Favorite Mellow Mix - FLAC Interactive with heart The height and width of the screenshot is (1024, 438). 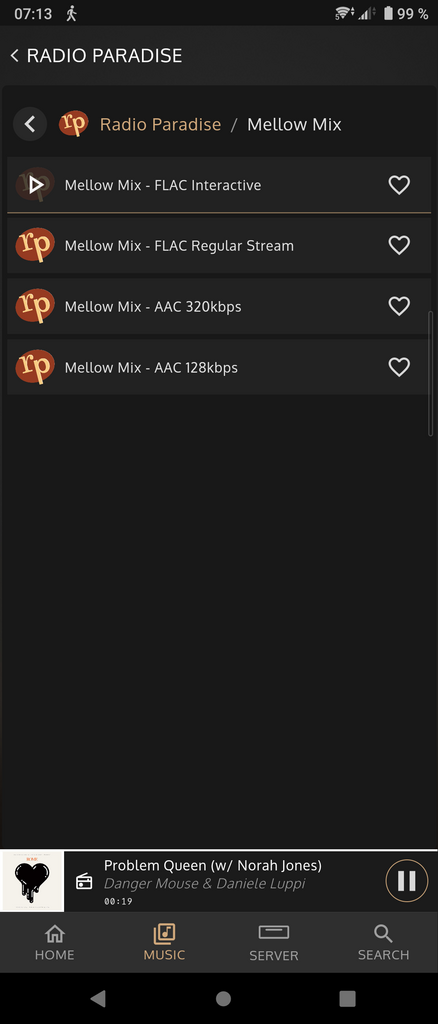click(x=399, y=185)
